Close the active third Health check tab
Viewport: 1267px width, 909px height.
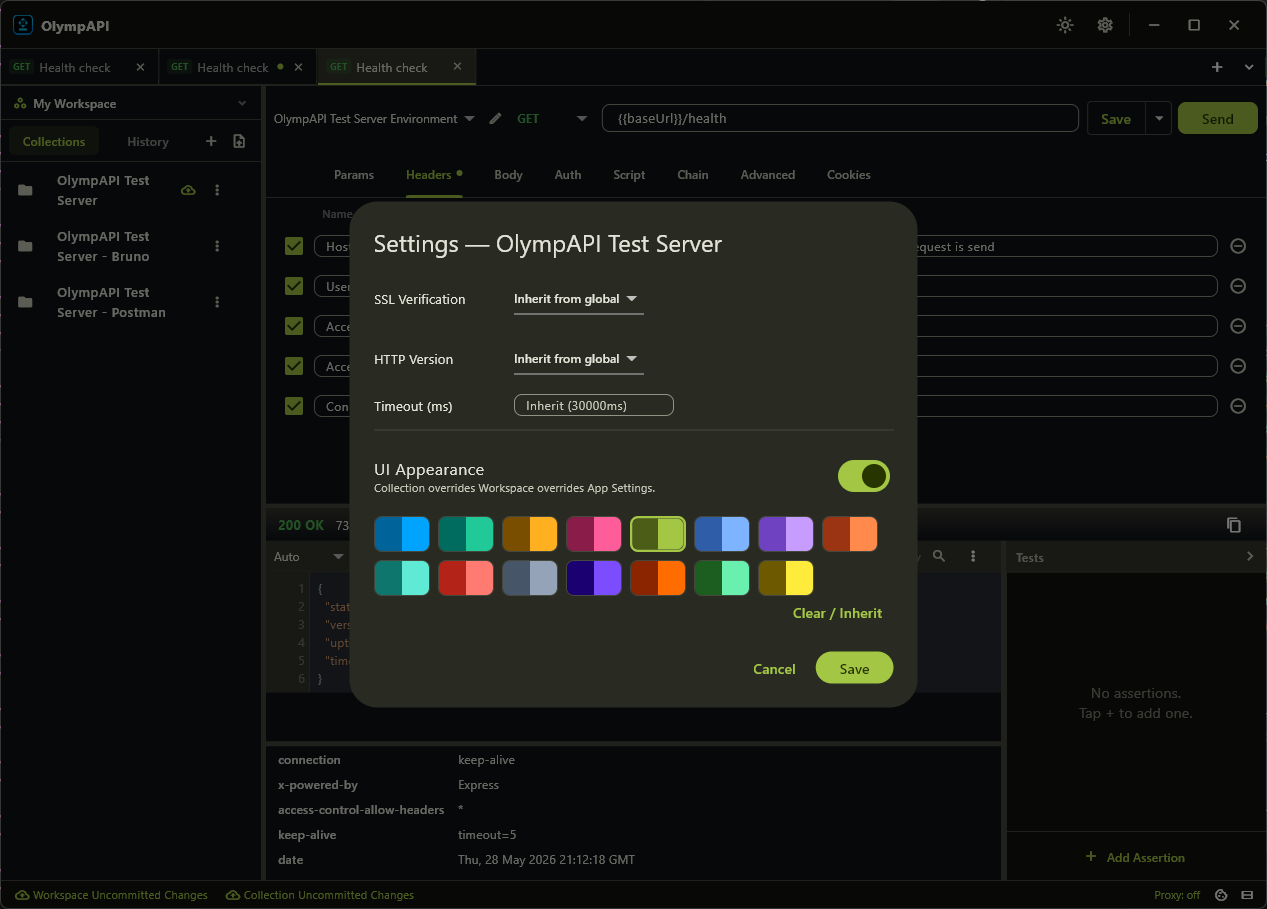click(x=457, y=67)
